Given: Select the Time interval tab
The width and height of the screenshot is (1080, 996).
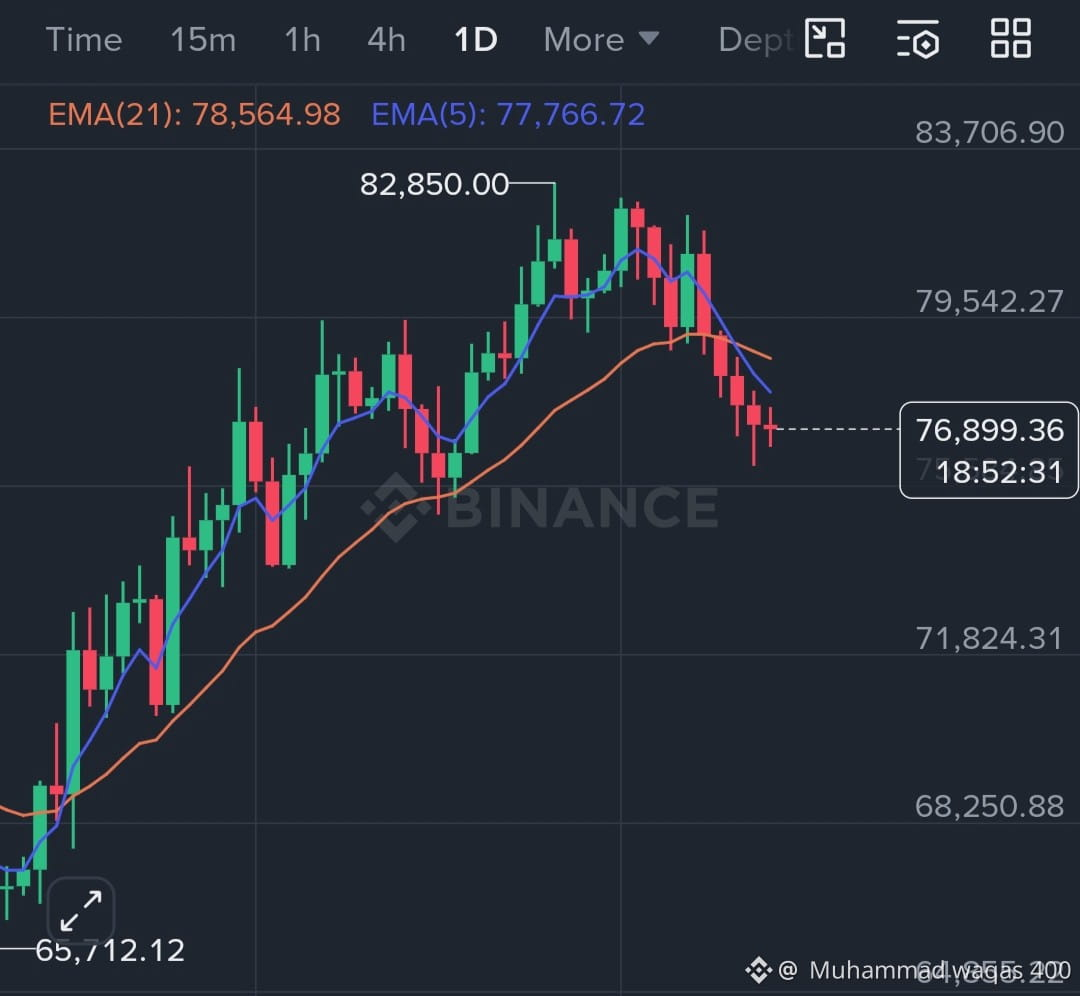Looking at the screenshot, I should point(83,40).
